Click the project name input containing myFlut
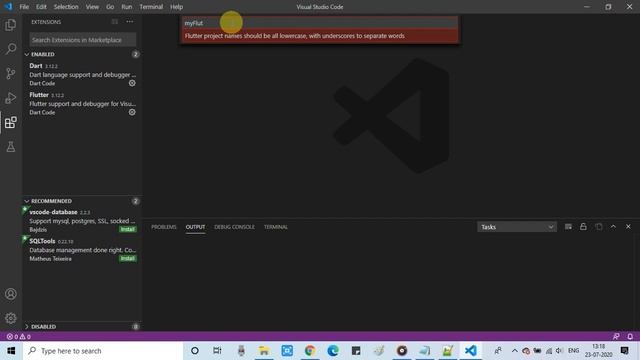Viewport: 640px width, 360px height. (x=320, y=23)
